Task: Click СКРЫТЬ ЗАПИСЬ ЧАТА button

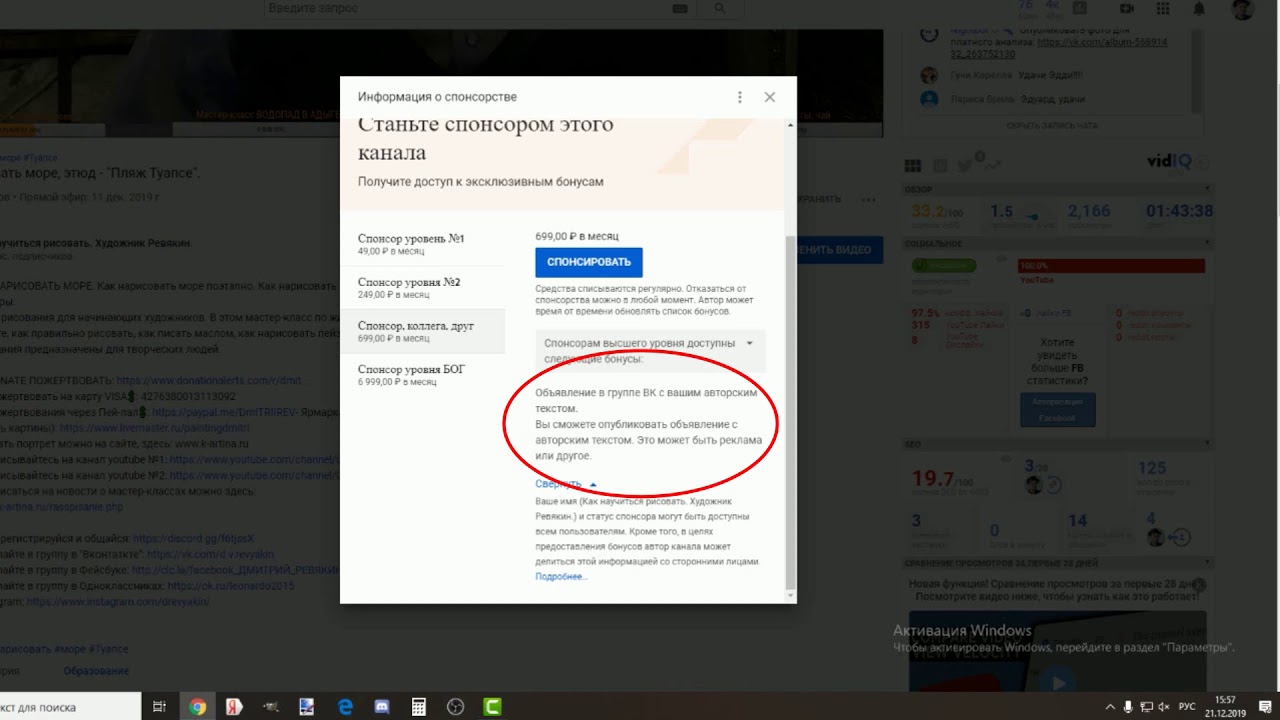Action: [1052, 125]
